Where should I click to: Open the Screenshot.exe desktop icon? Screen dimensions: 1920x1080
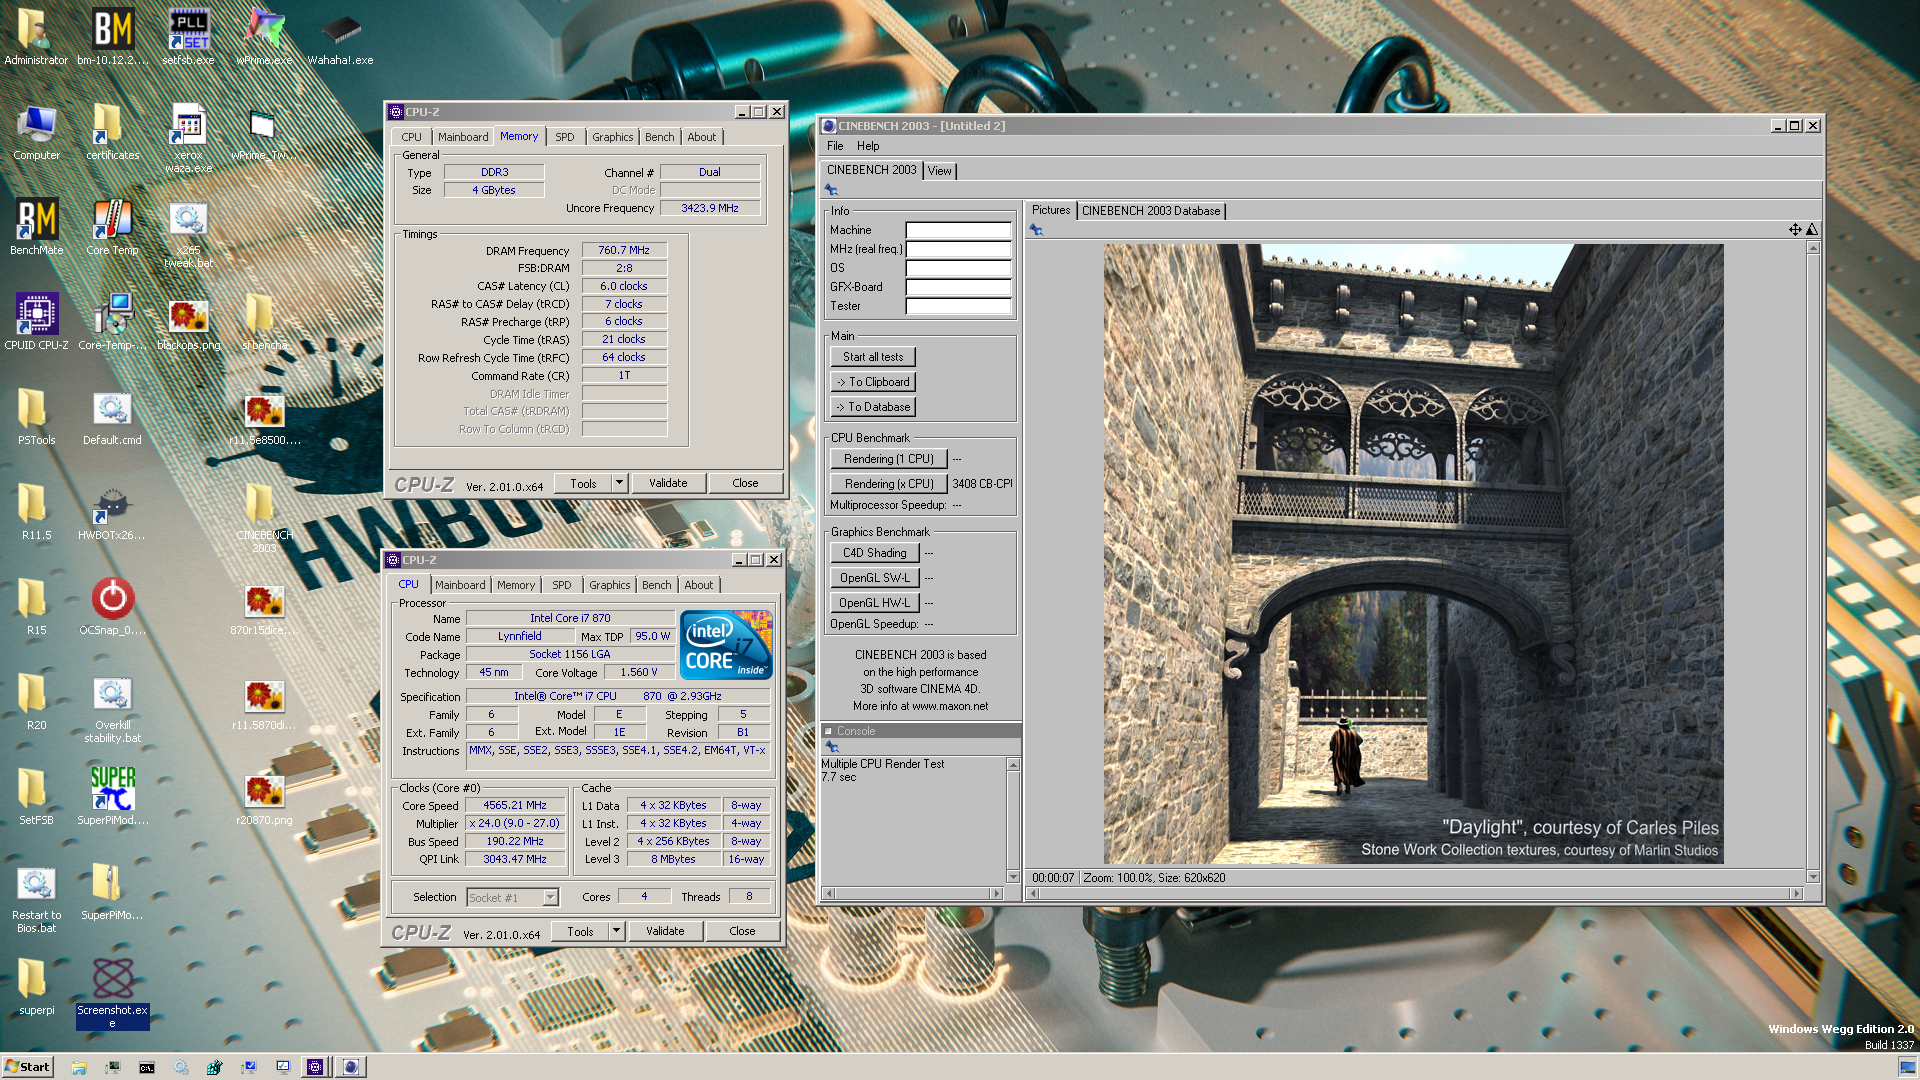pyautogui.click(x=112, y=993)
